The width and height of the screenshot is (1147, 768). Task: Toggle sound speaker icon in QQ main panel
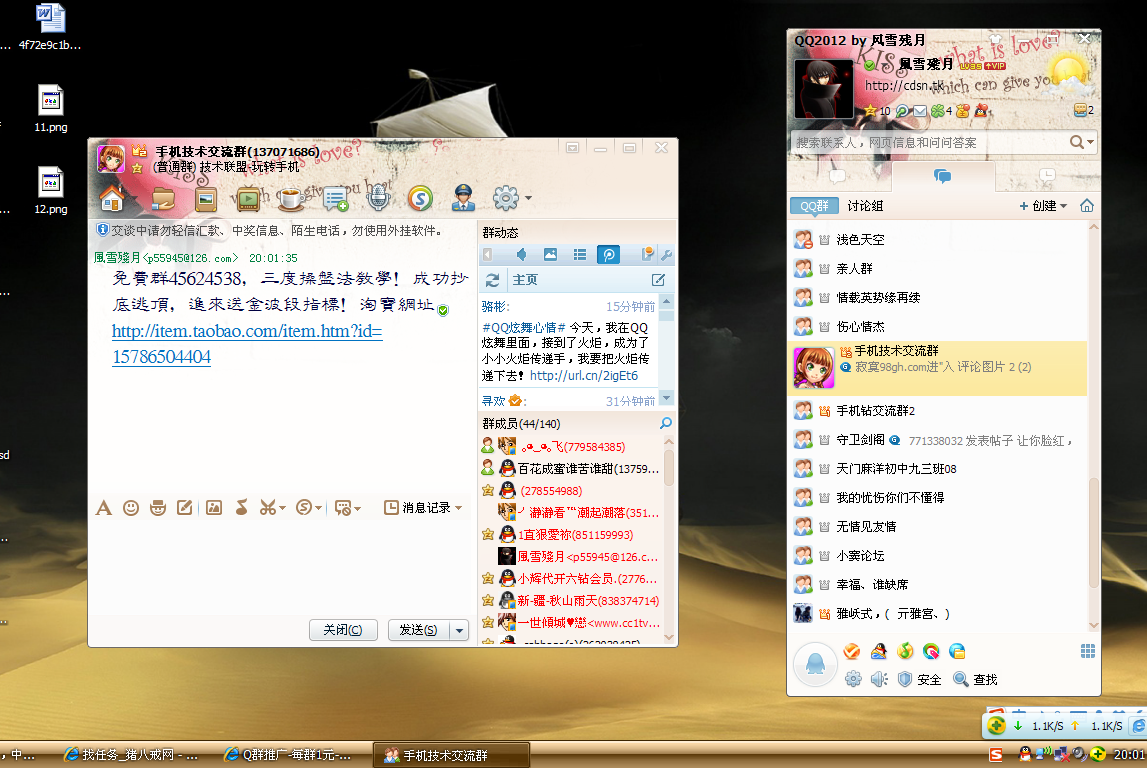pyautogui.click(x=879, y=679)
